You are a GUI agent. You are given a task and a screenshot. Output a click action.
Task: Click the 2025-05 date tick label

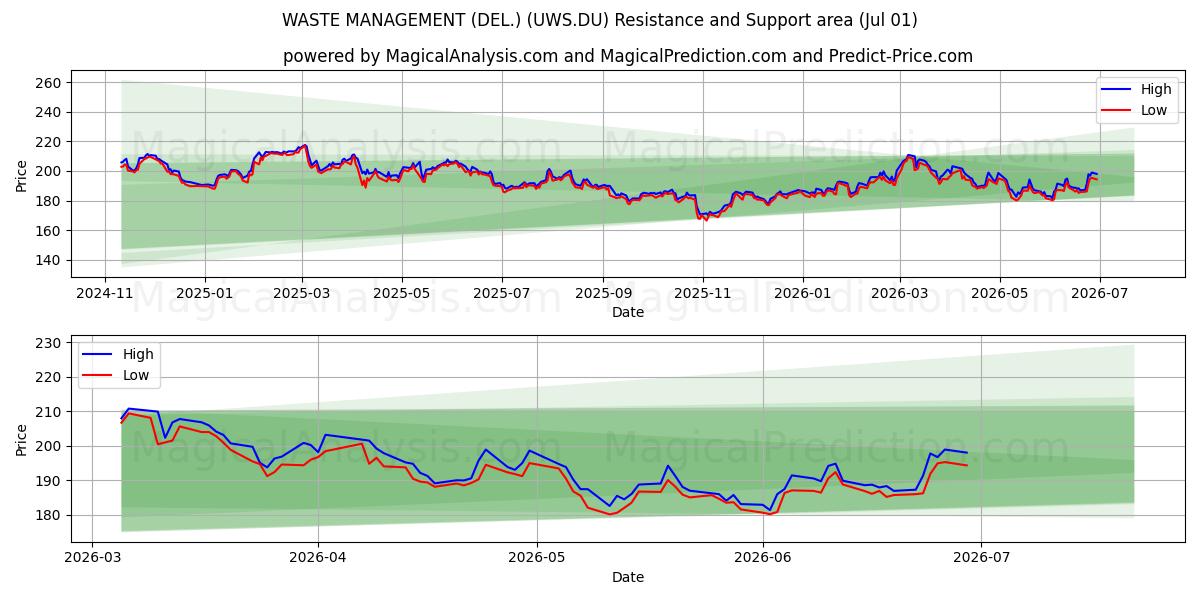point(402,294)
